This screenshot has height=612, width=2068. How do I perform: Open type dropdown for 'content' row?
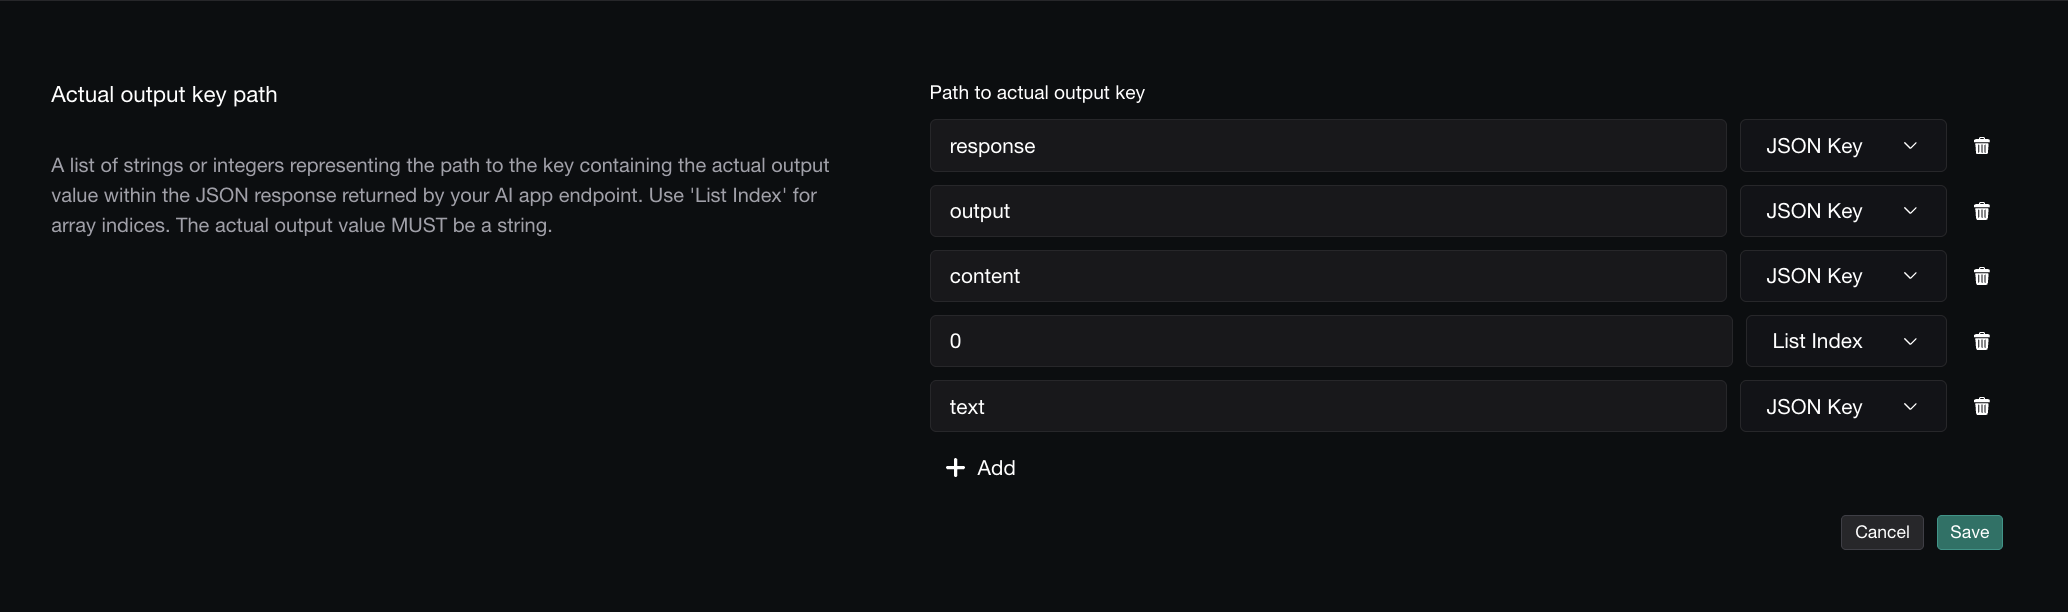point(1842,276)
